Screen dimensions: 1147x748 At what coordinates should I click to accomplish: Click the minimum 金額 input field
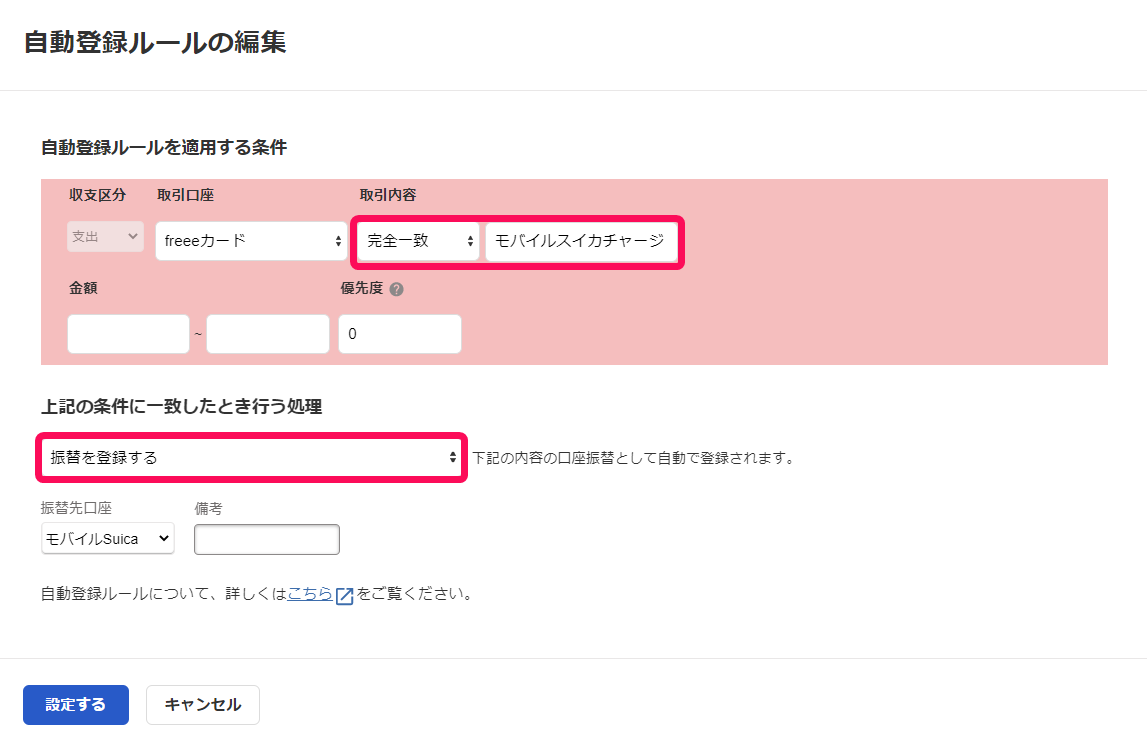point(128,334)
